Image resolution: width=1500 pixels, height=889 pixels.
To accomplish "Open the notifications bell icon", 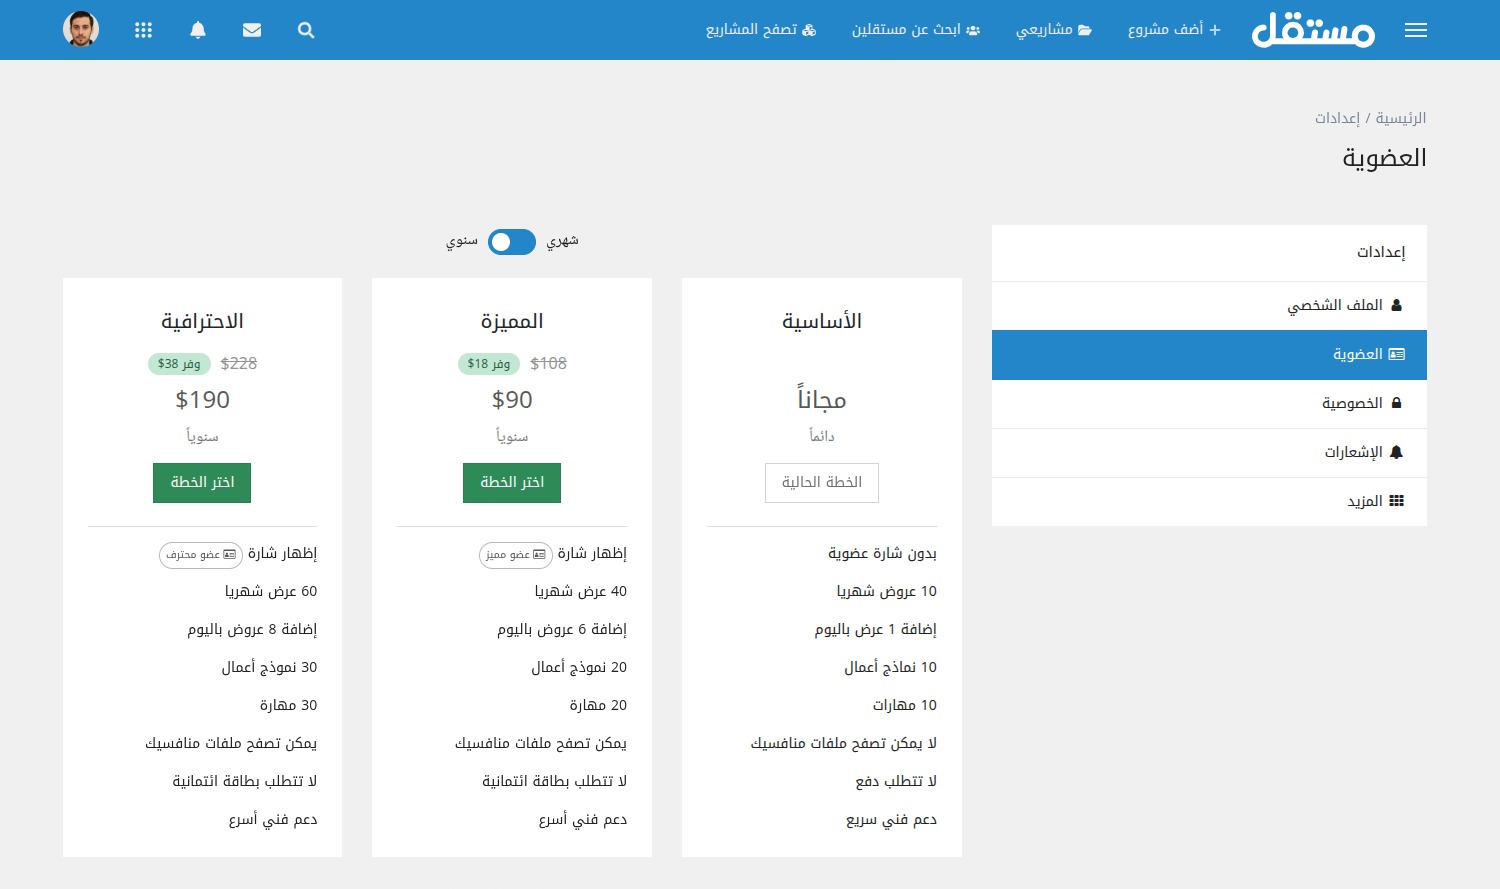I will [x=198, y=30].
